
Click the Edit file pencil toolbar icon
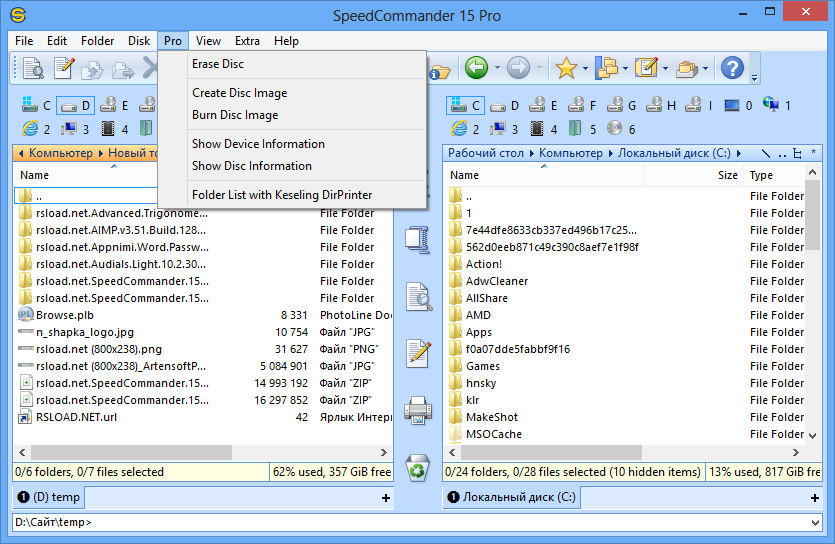pos(64,68)
